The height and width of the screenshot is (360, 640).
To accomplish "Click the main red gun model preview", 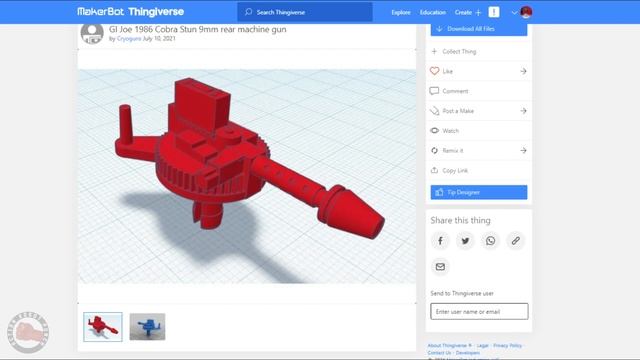I will tap(247, 176).
